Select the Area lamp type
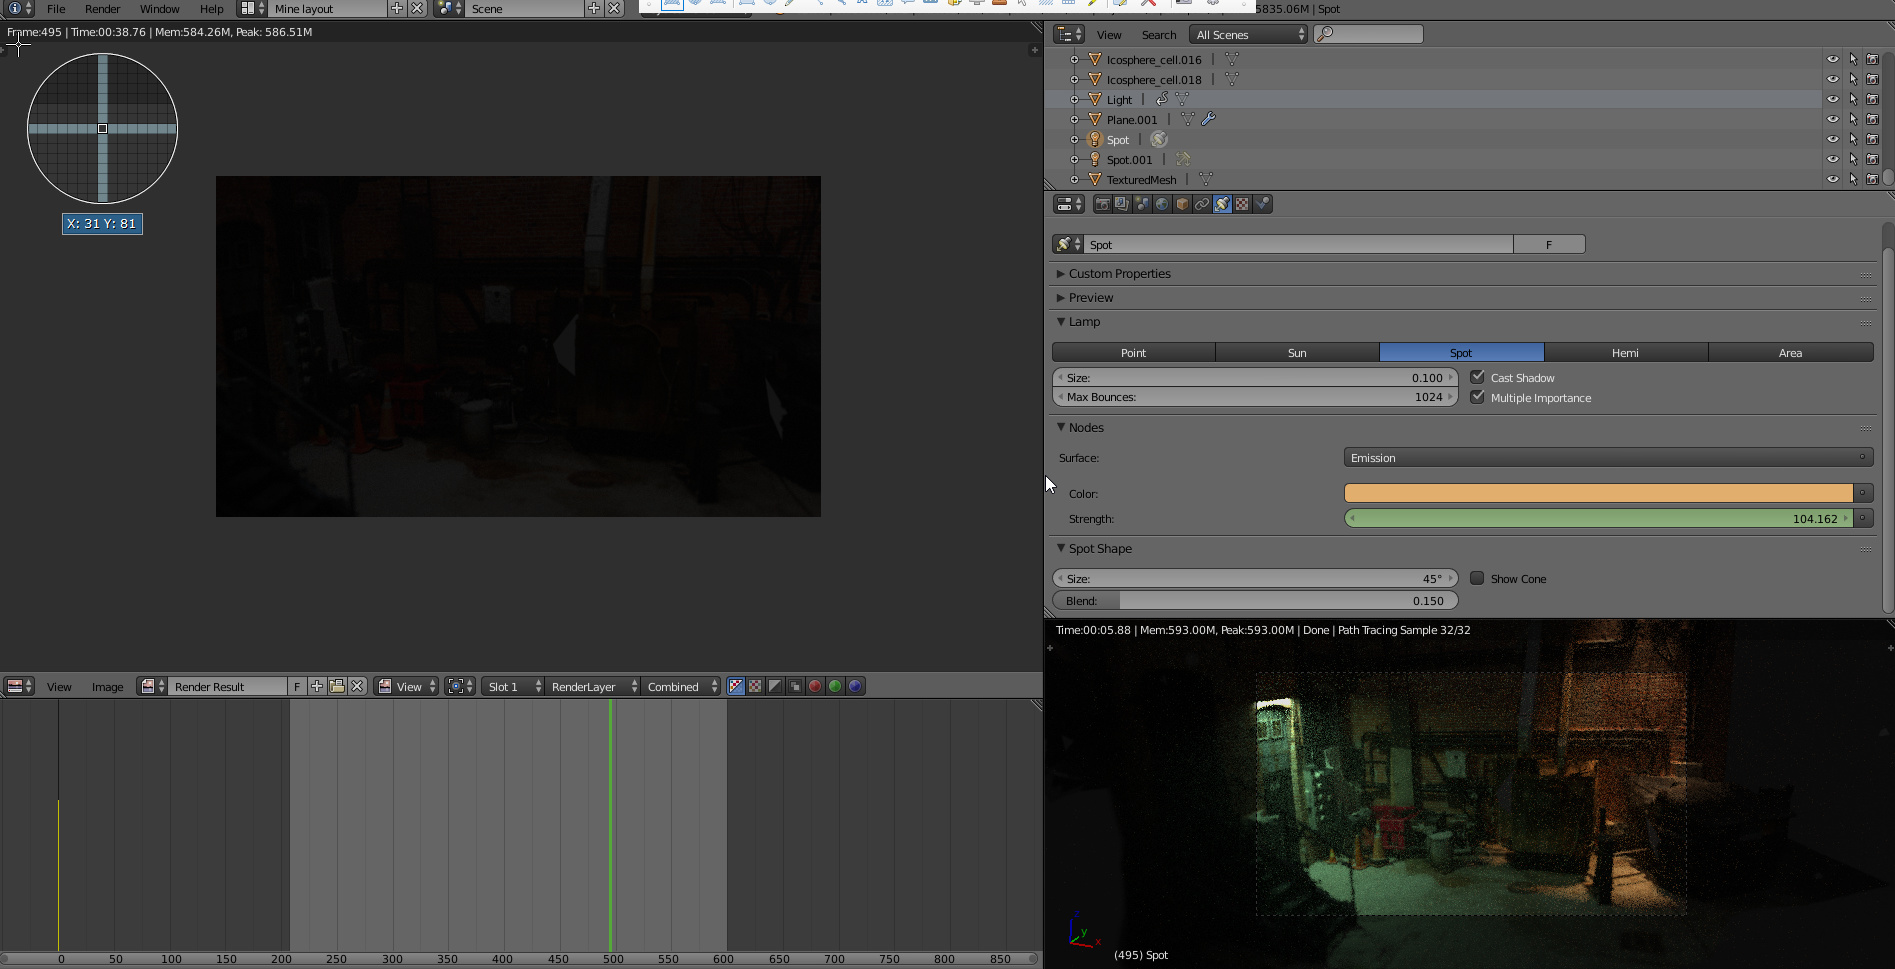The height and width of the screenshot is (969, 1895). (1790, 352)
